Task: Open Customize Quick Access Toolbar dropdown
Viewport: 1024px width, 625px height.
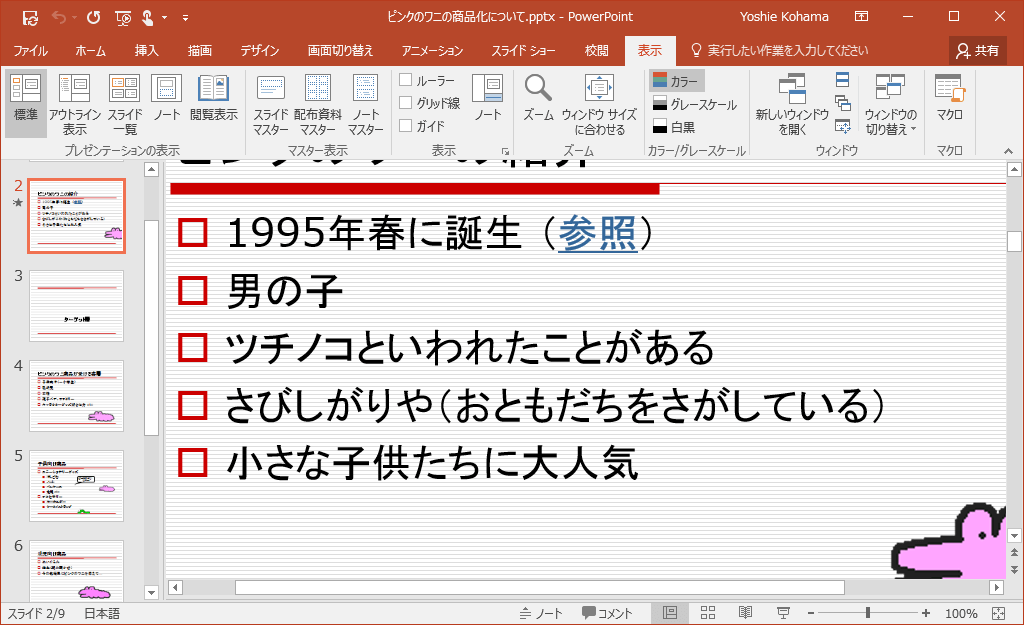Action: point(185,18)
